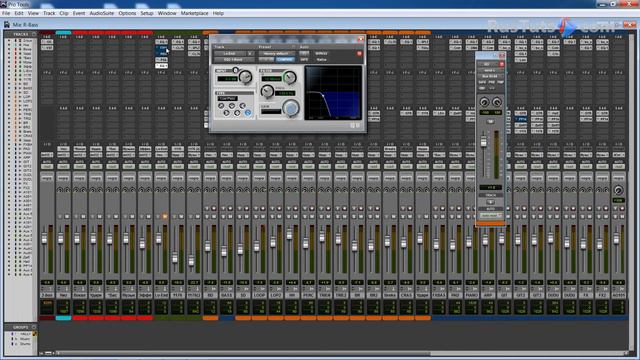Viewport: 640px width, 360px height.
Task: Open the Track menu
Action: (49, 13)
